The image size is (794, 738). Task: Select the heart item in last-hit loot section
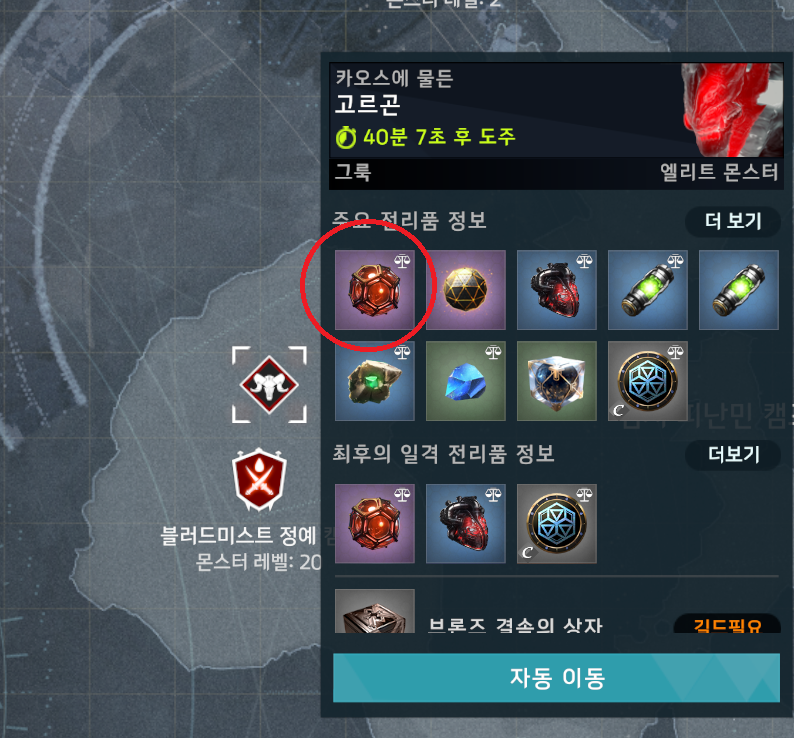pos(465,524)
